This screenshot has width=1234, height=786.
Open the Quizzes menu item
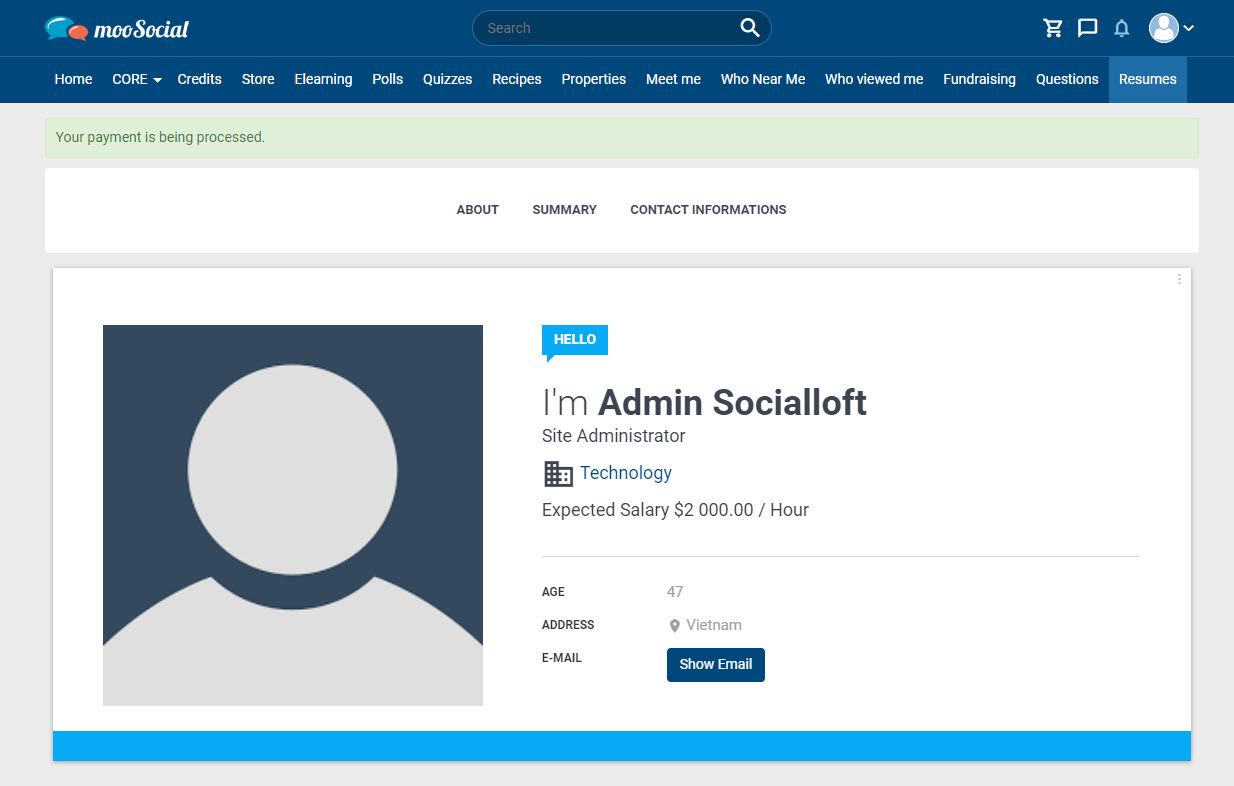pyautogui.click(x=447, y=79)
